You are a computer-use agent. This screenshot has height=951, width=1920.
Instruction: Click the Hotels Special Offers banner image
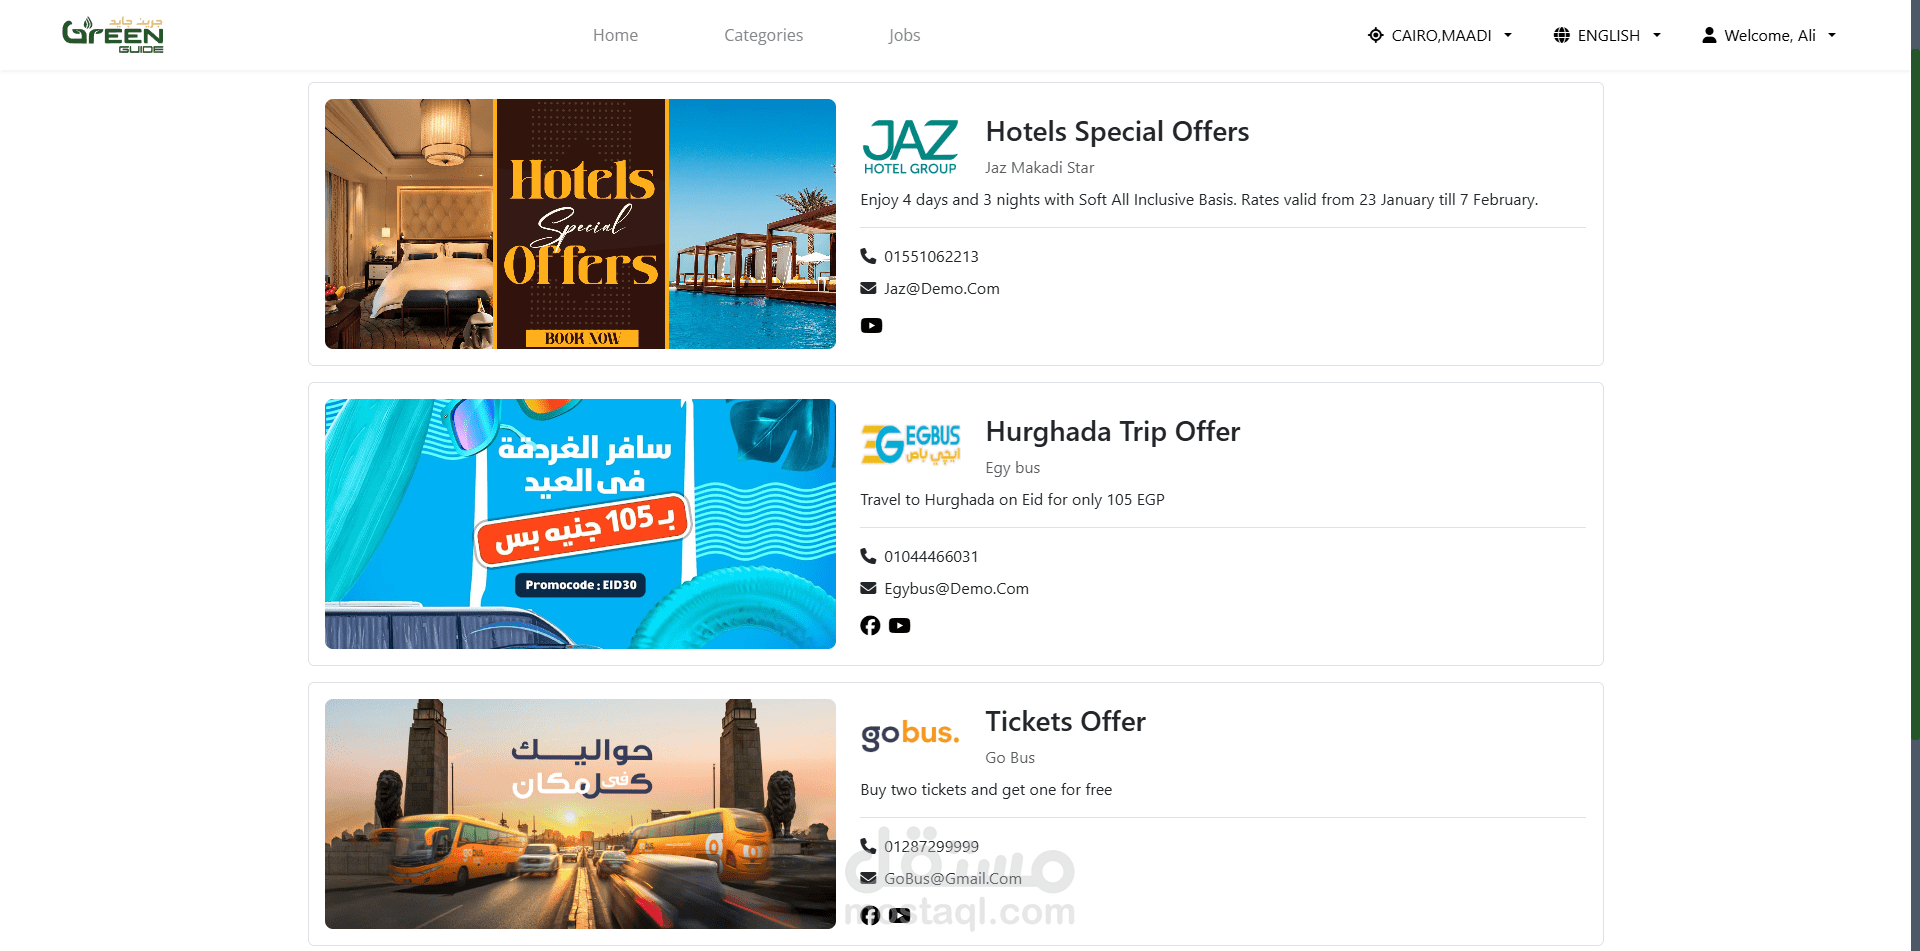(x=580, y=224)
